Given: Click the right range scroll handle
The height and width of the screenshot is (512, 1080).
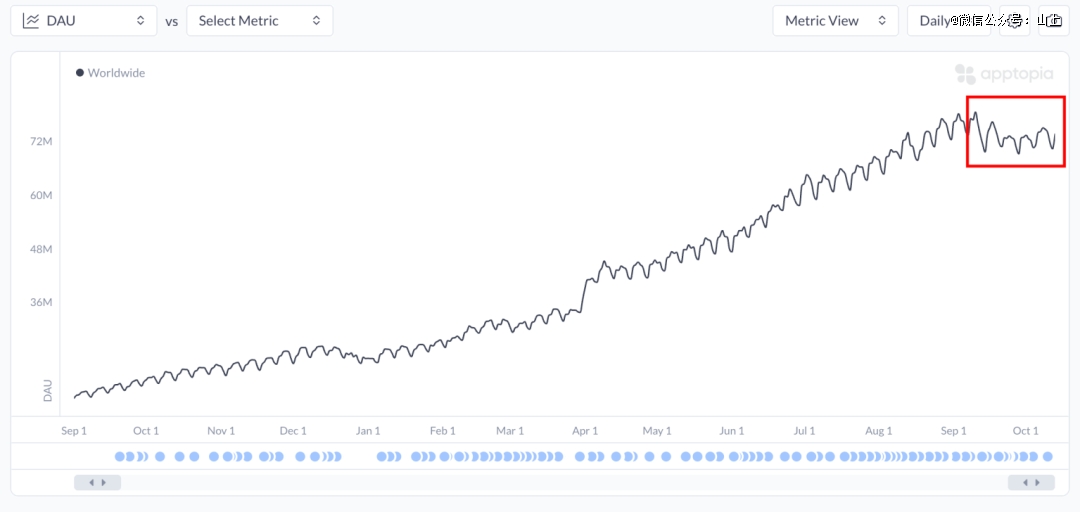Looking at the screenshot, I should click(x=1031, y=482).
